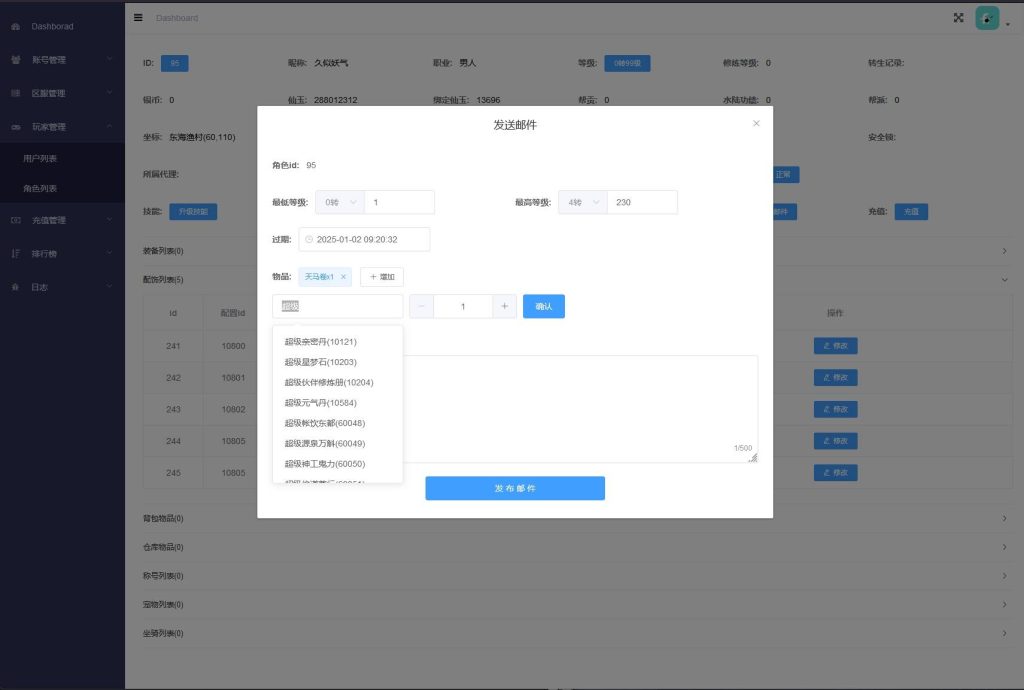Click the 账号管理 icon in the sidebar
Image resolution: width=1024 pixels, height=690 pixels.
click(x=14, y=59)
